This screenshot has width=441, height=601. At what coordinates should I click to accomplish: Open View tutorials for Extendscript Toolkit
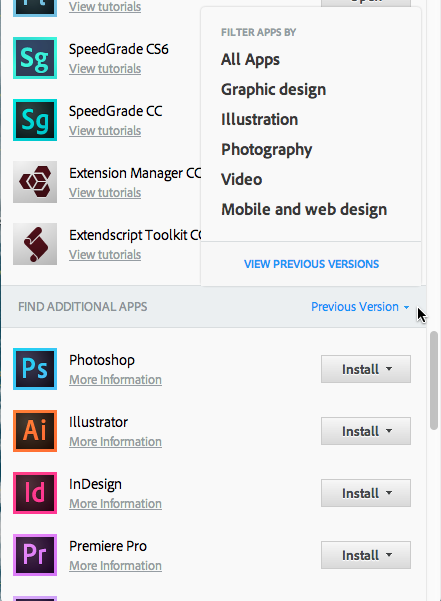click(x=105, y=255)
